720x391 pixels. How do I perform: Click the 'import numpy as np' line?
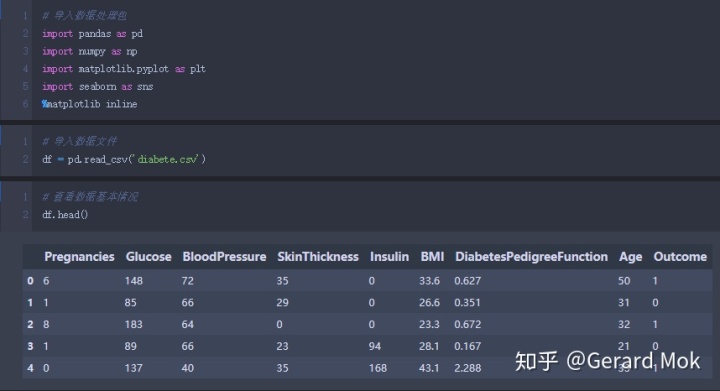click(90, 51)
